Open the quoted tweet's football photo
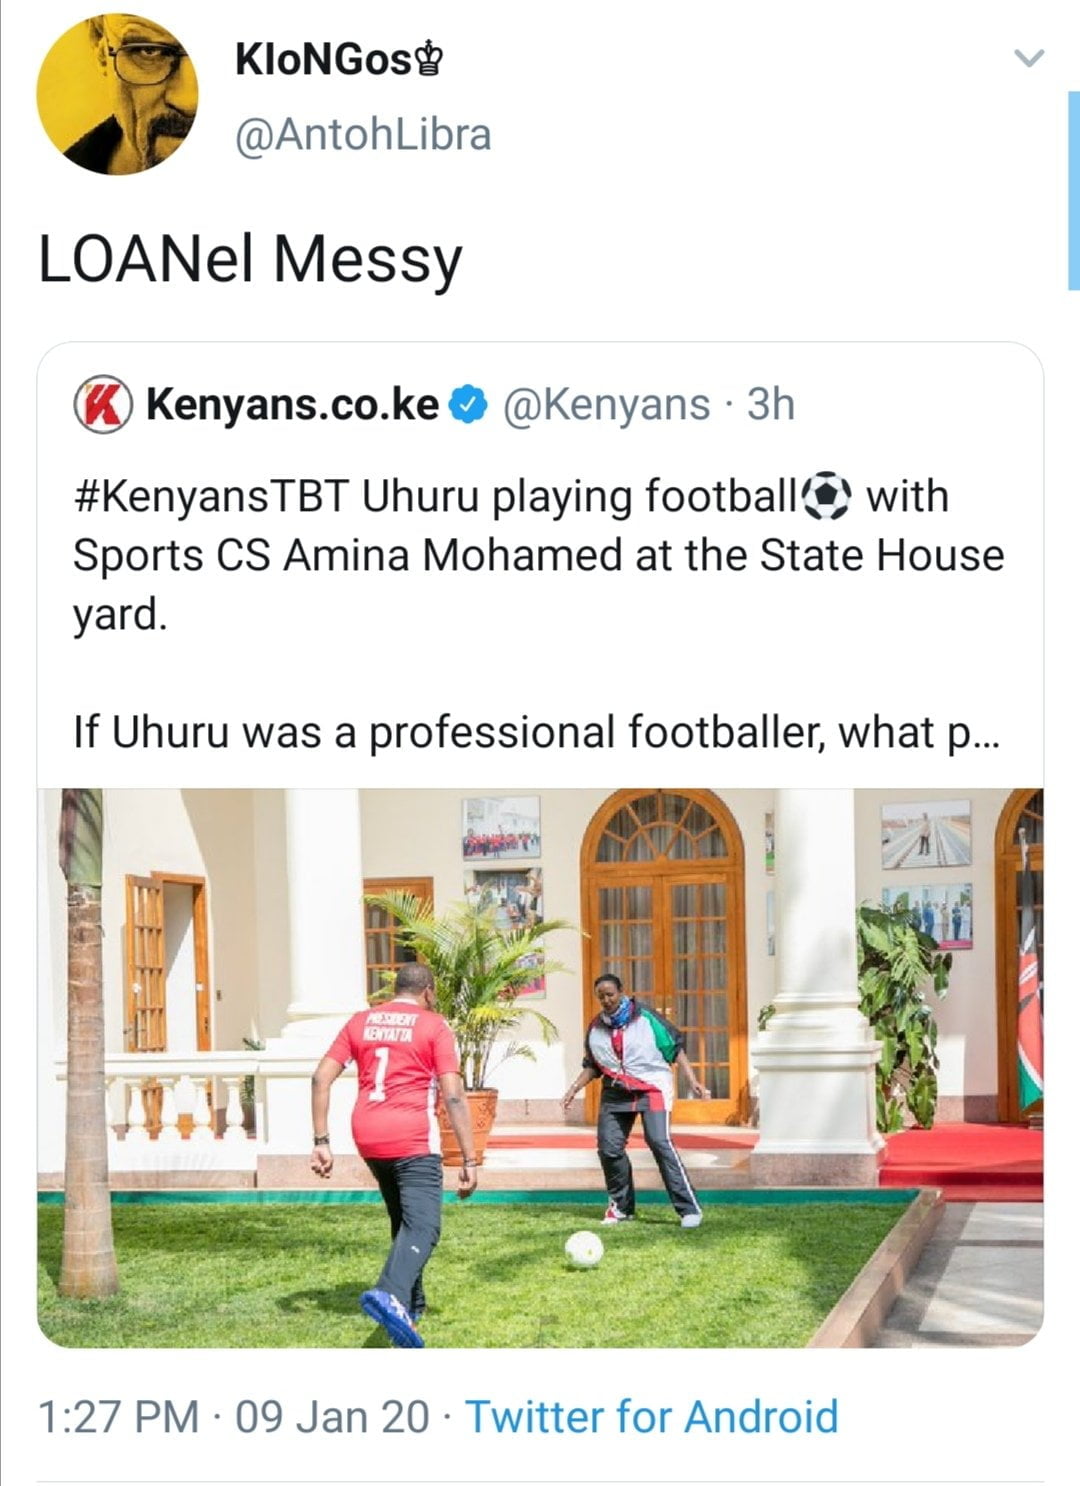 tap(540, 1067)
